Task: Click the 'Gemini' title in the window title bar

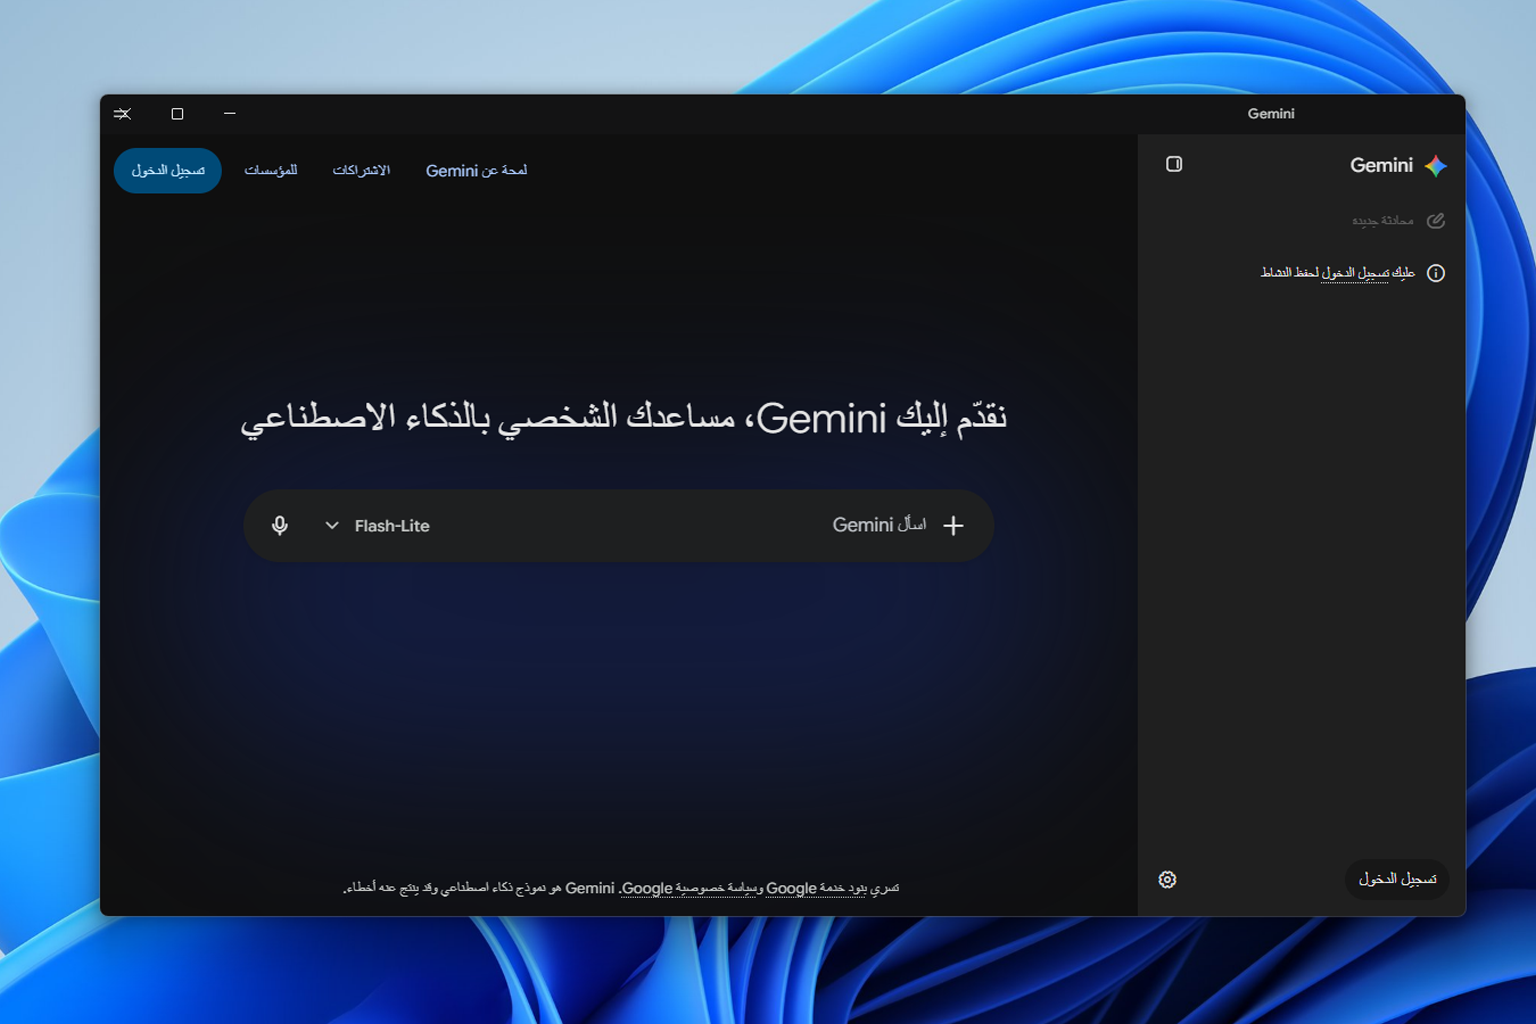Action: [x=1271, y=114]
